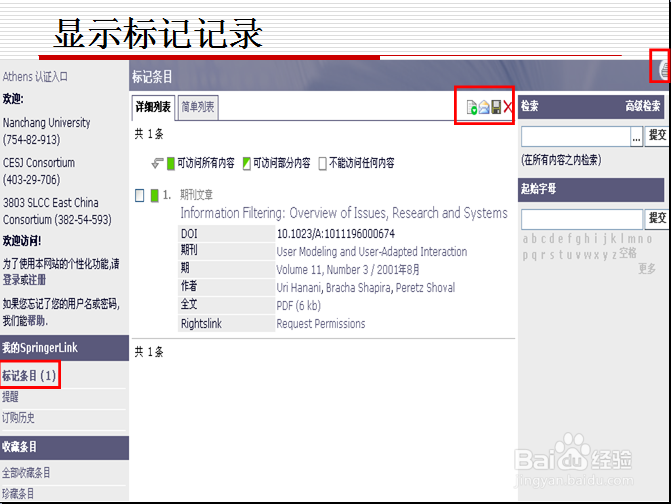Open the Athens 认证入口 link
Image resolution: width=671 pixels, height=504 pixels.
[35, 77]
